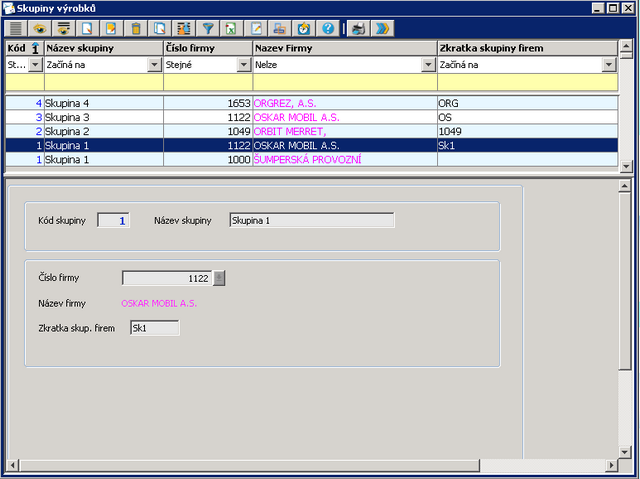
Task: Click the list lines icon at toolbar start
Action: coord(15,28)
